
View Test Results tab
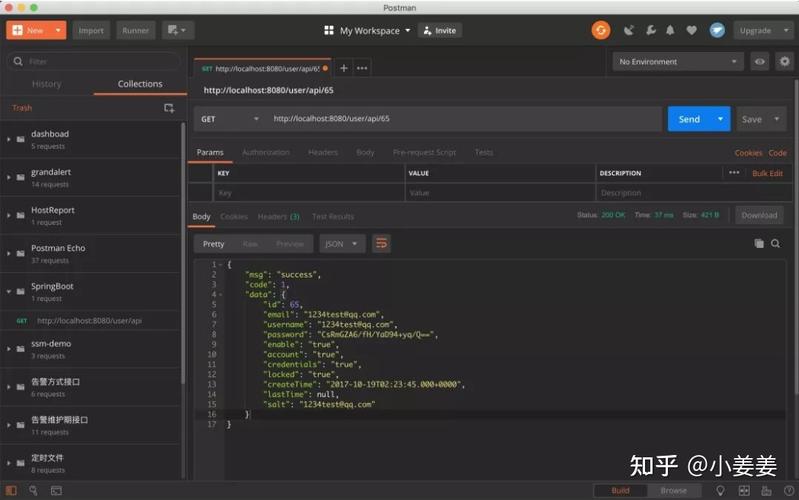(333, 217)
